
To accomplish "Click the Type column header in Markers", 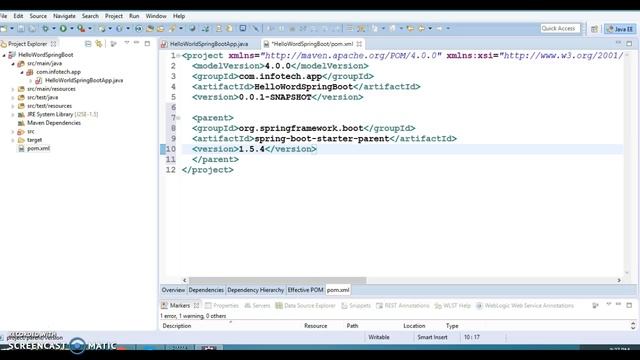I will [452, 326].
